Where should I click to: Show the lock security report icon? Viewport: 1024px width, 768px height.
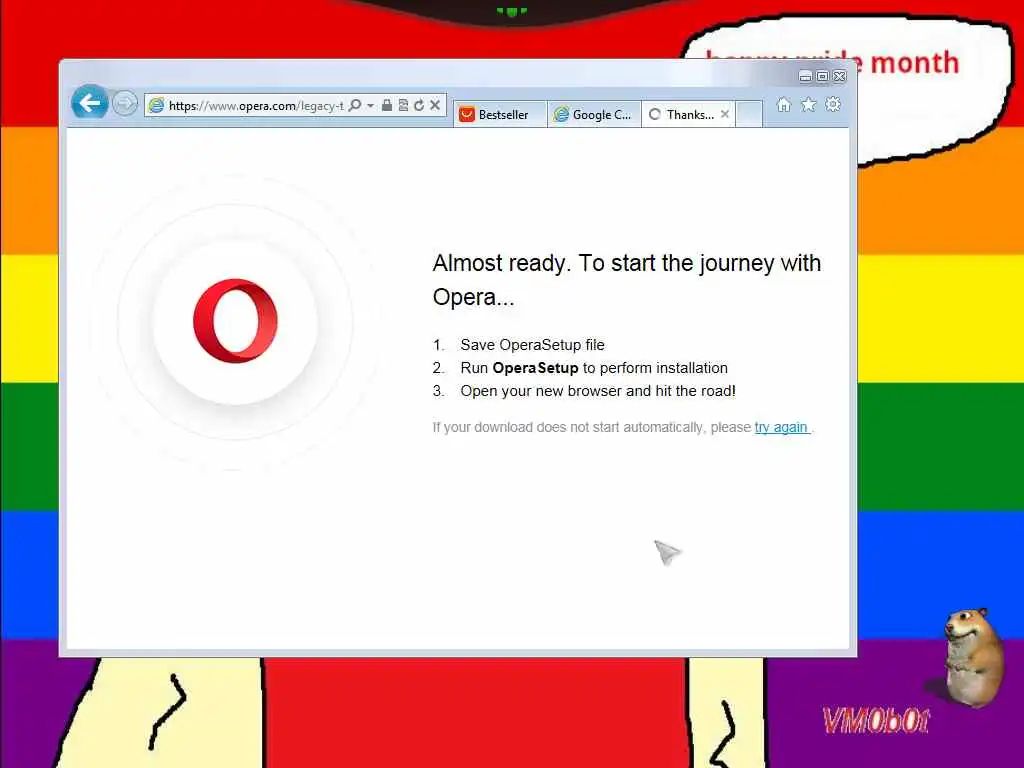[x=387, y=105]
